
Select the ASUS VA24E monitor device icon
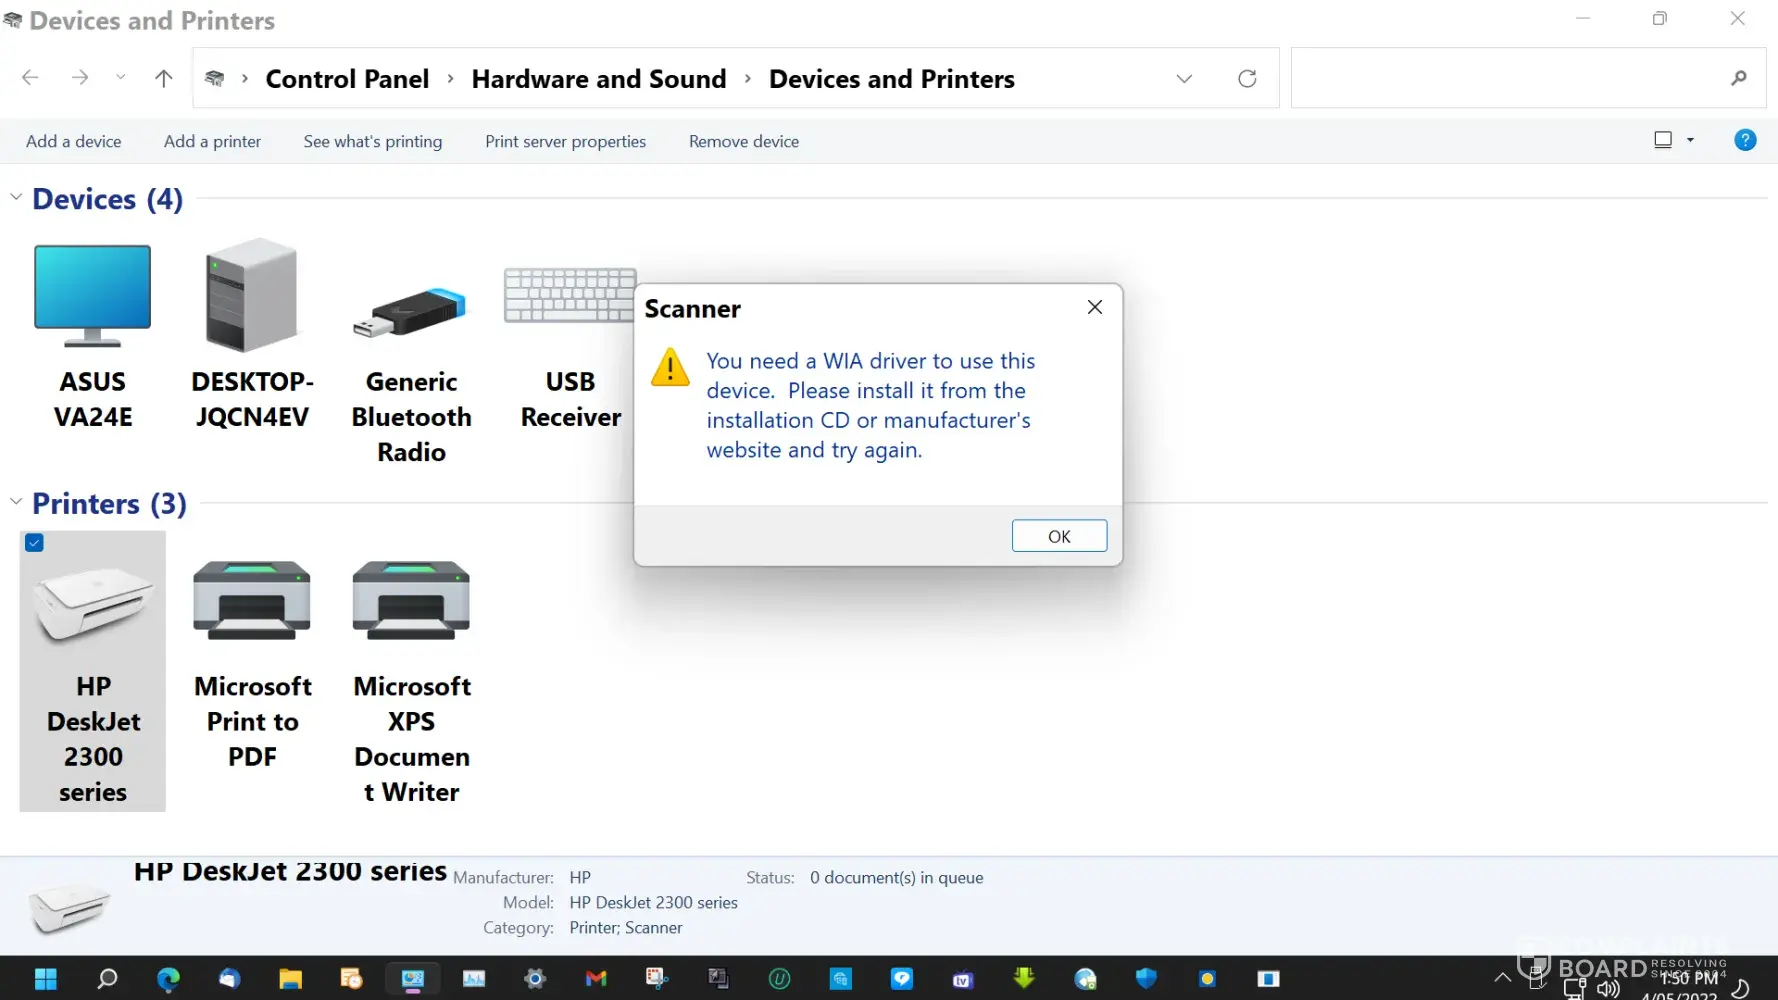(92, 297)
